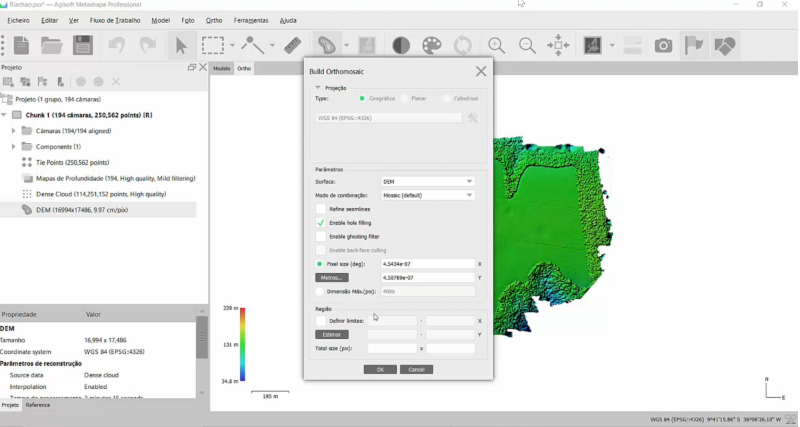This screenshot has height=427, width=800.
Task: Click the color palette toolbar icon
Action: click(x=432, y=45)
